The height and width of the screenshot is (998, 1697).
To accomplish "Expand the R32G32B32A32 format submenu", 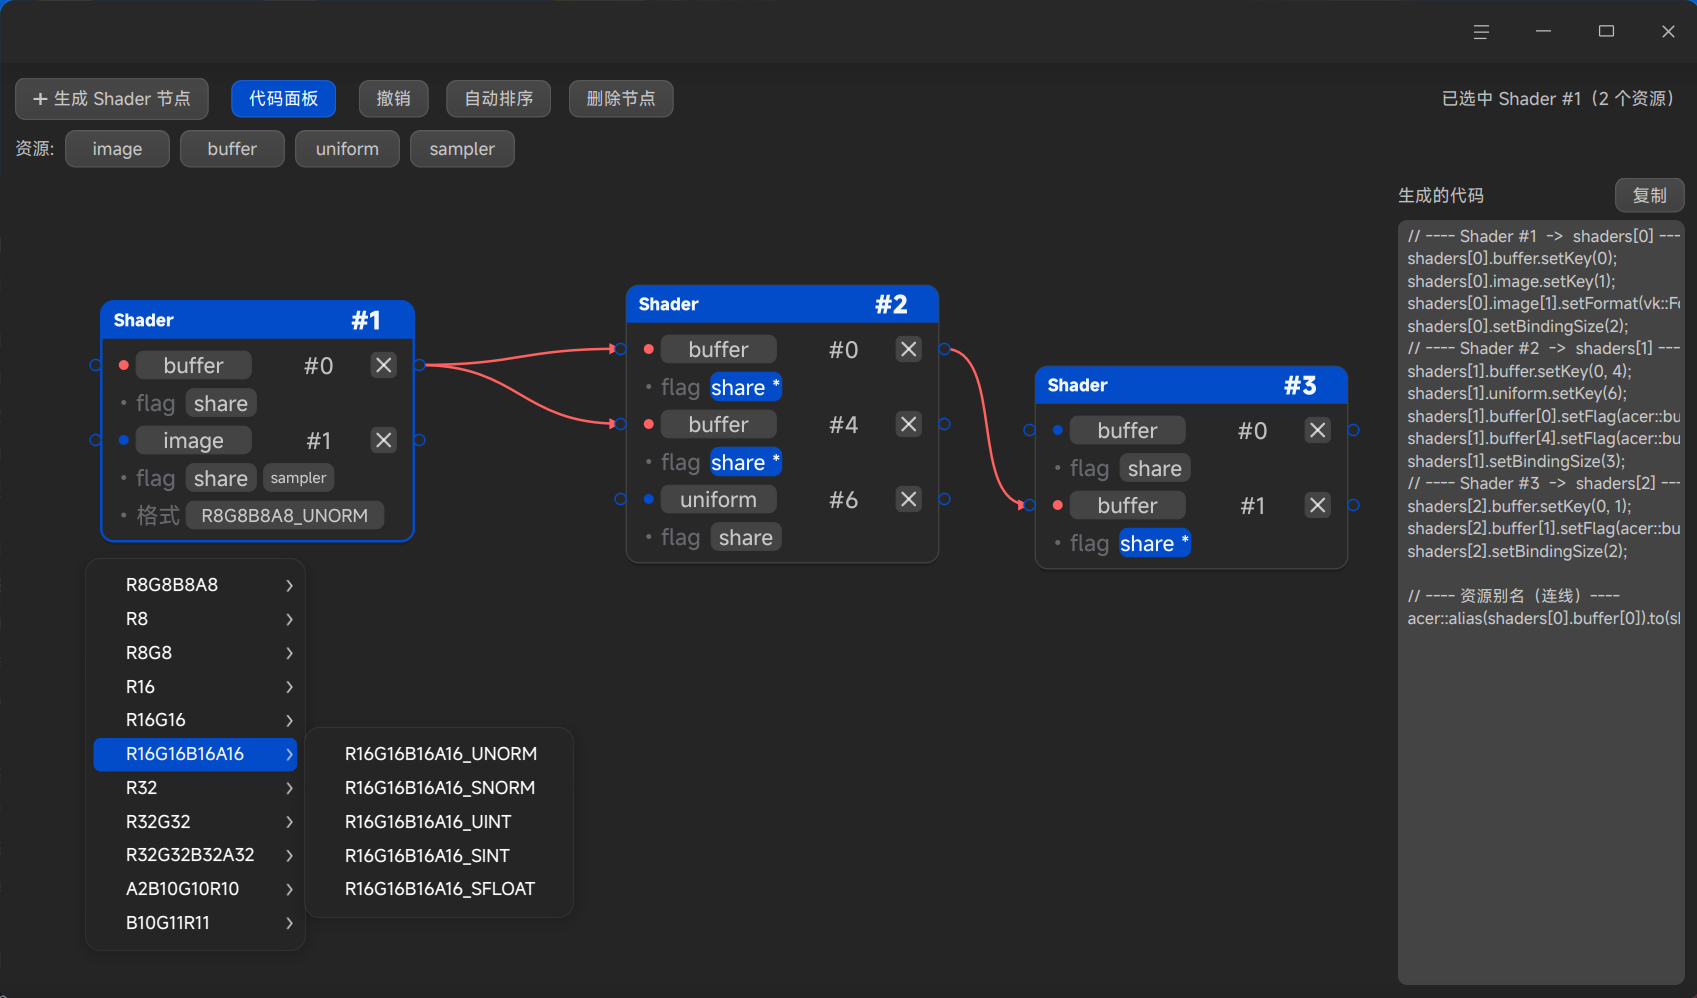I will [x=196, y=855].
